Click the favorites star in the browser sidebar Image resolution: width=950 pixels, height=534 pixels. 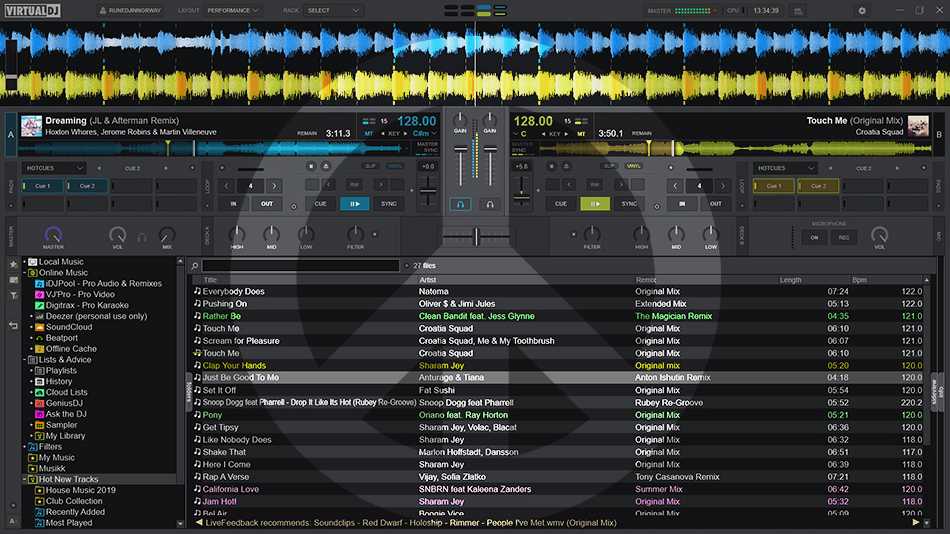click(x=13, y=264)
